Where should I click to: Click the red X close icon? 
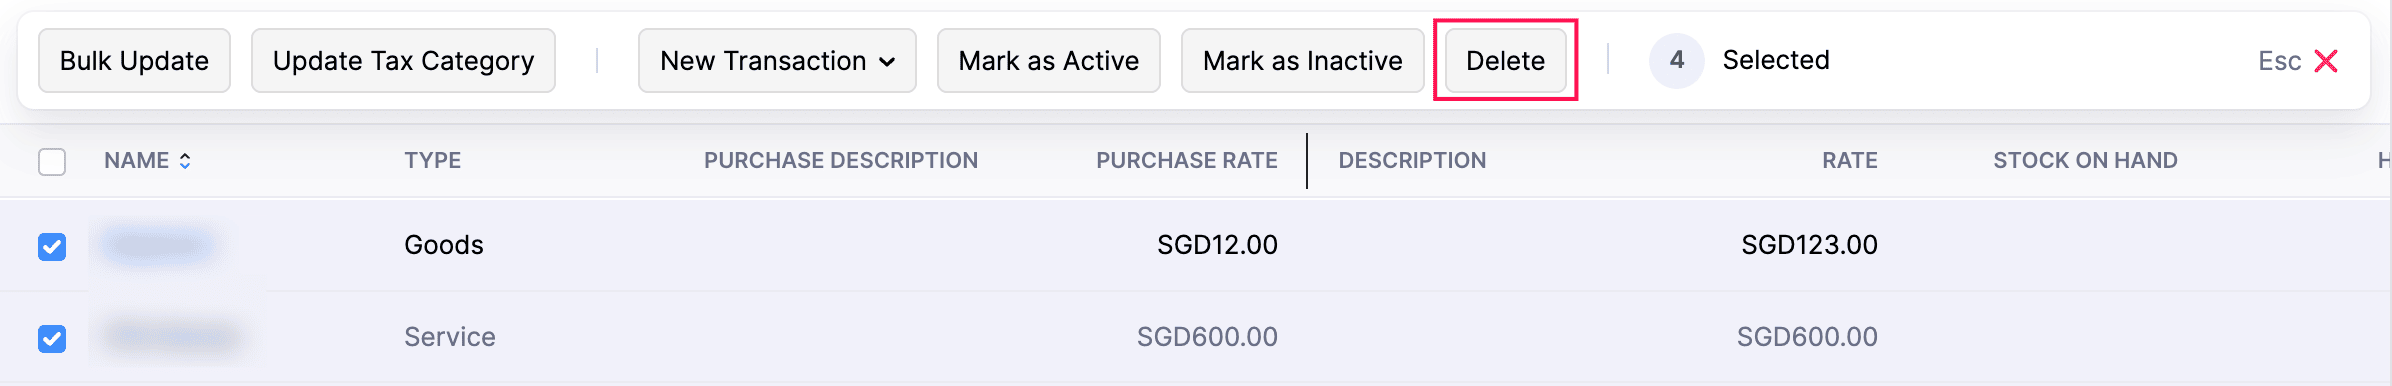pyautogui.click(x=2326, y=61)
